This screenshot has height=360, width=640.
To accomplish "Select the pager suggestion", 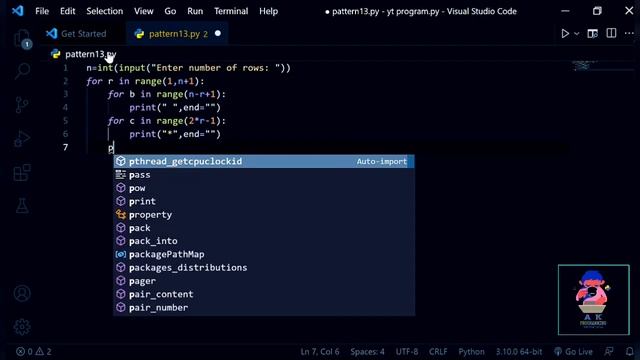I will click(x=264, y=281).
